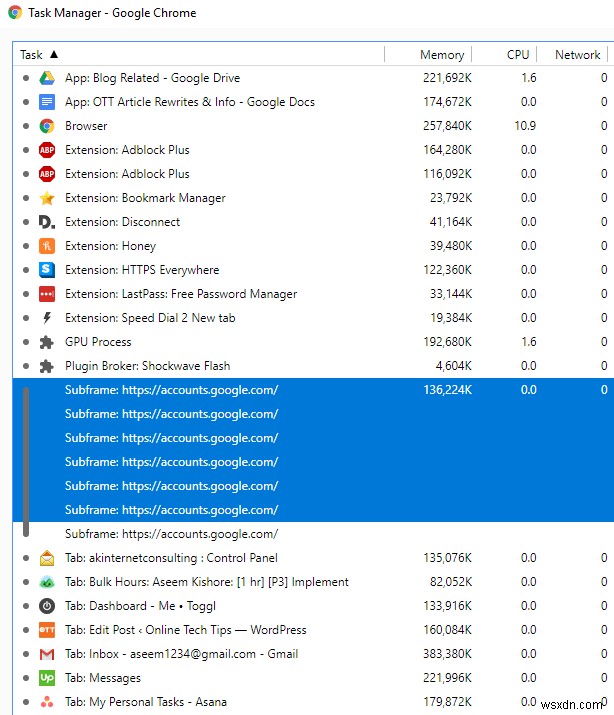
Task: Select Tab: Bulk Hours: Aseem Kishore row
Action: [x=313, y=582]
